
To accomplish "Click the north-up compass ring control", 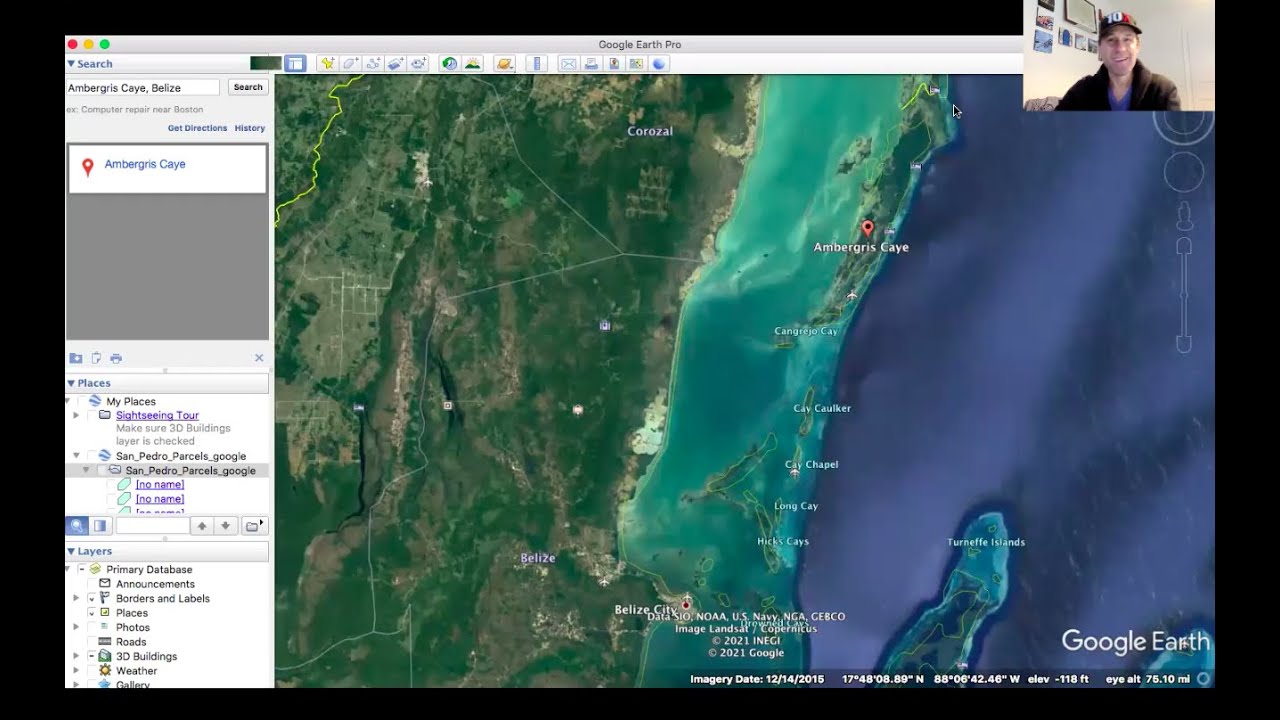I will [x=1184, y=125].
